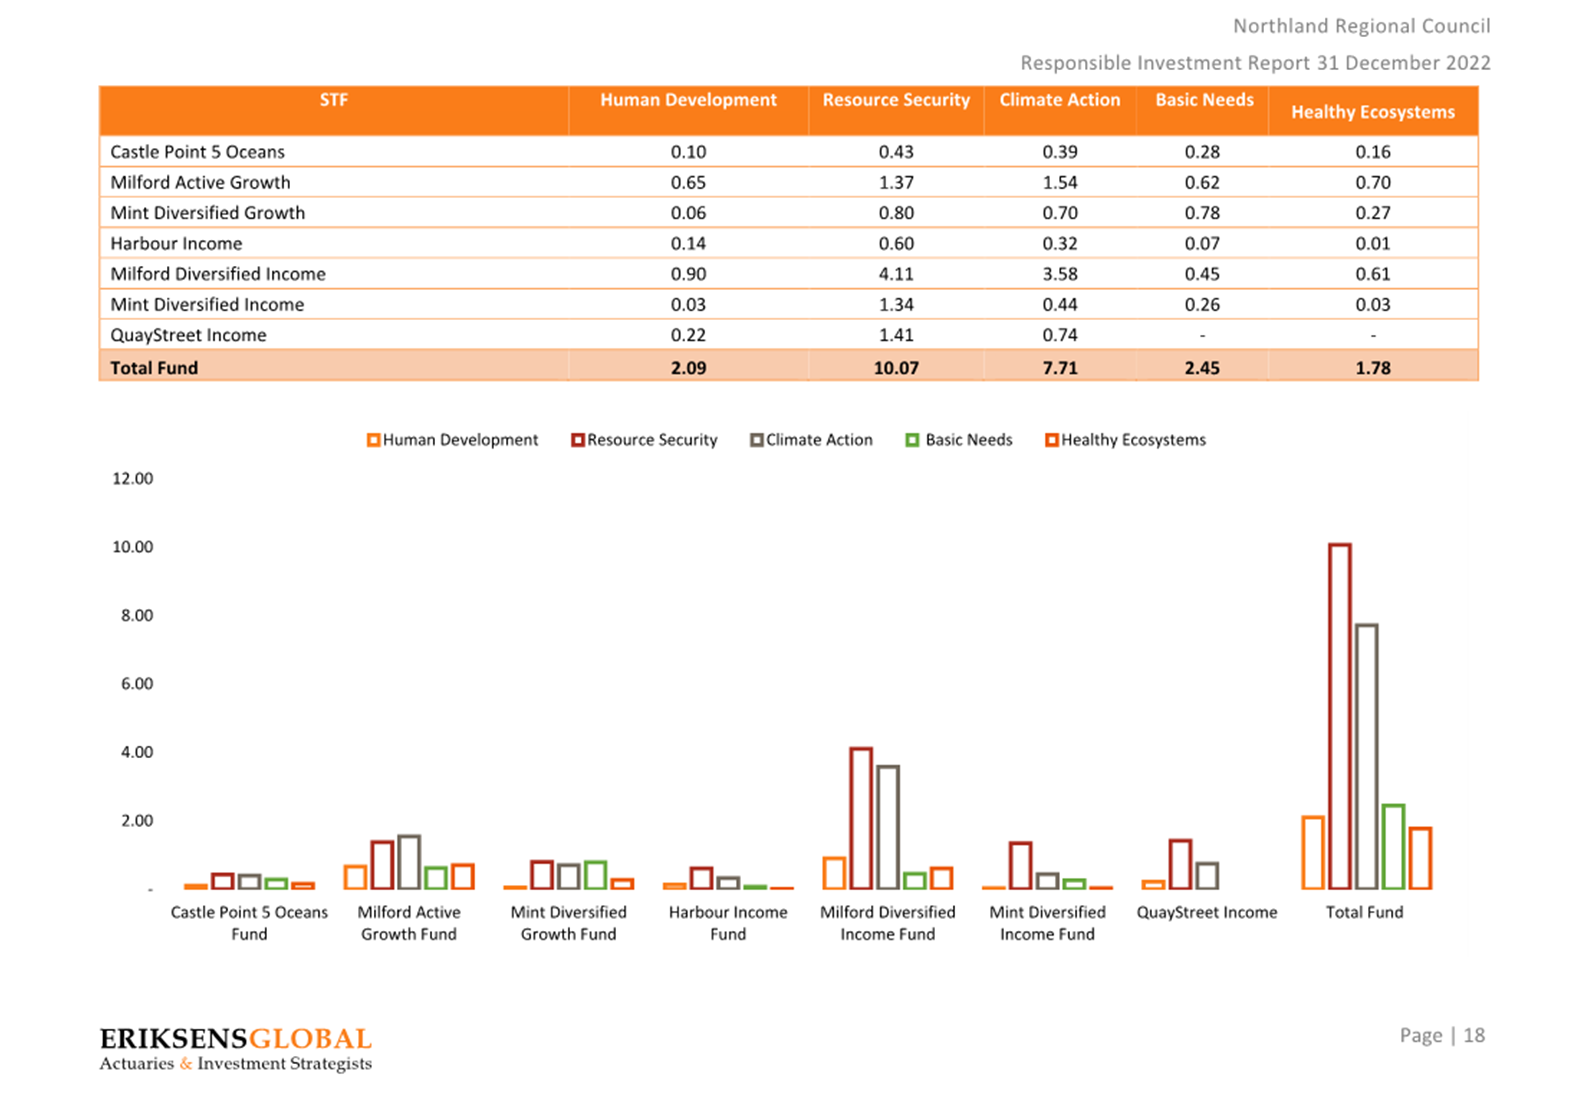
Task: Click the Resource Security legend swatch
Action: 577,440
